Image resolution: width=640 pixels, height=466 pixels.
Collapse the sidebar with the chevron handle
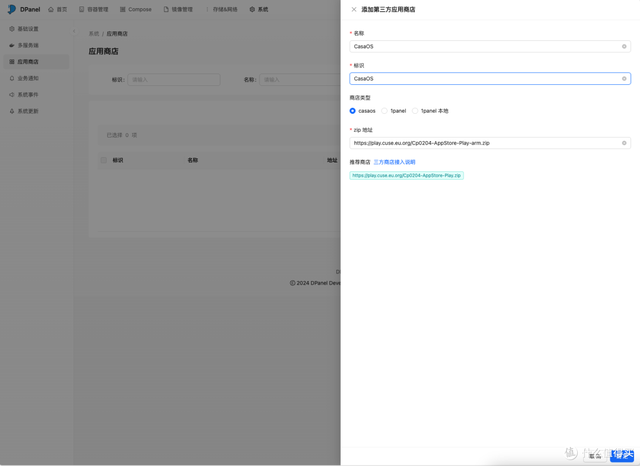pyautogui.click(x=74, y=31)
